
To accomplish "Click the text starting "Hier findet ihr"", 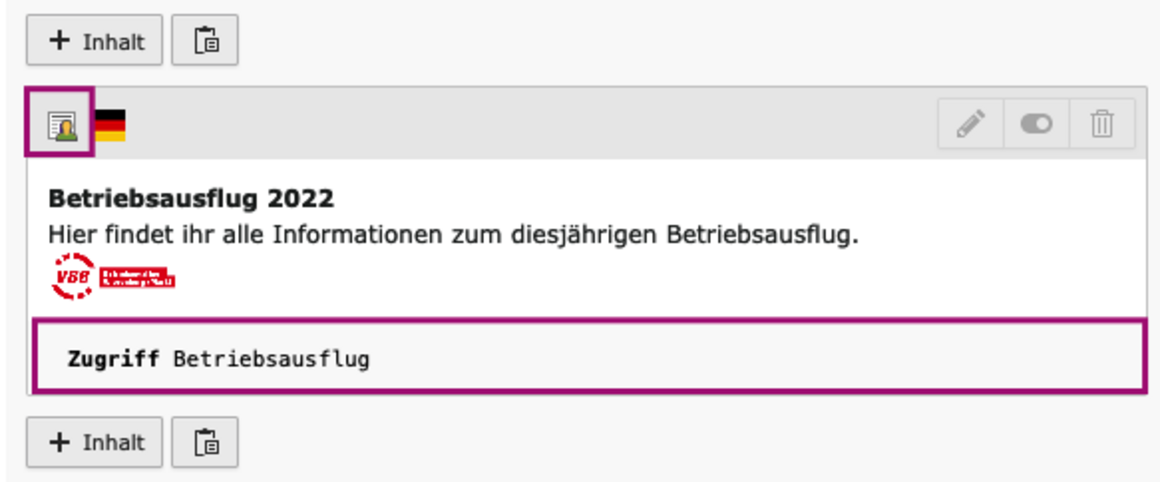I will point(453,237).
